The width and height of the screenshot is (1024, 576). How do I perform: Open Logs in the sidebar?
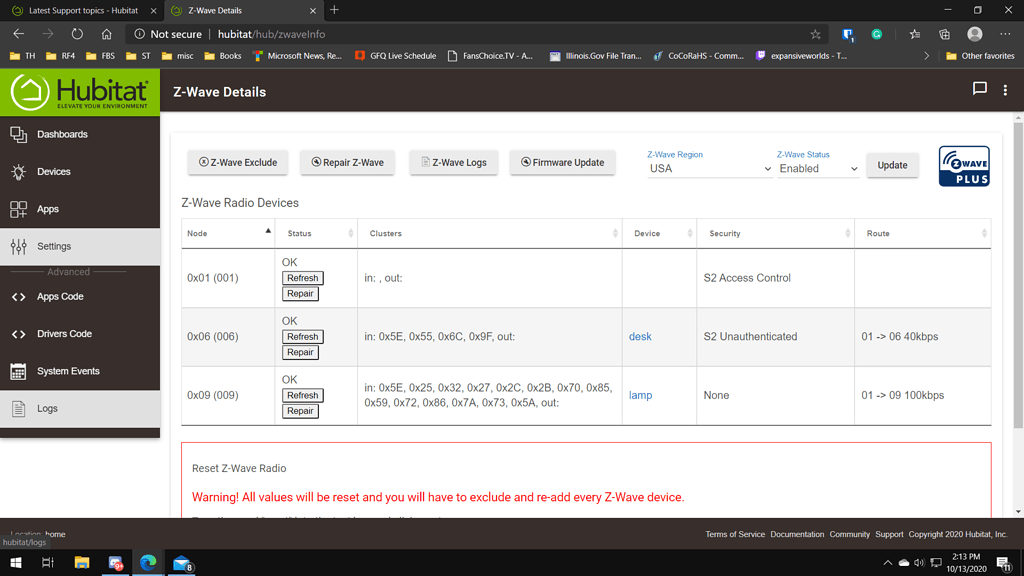click(80, 409)
